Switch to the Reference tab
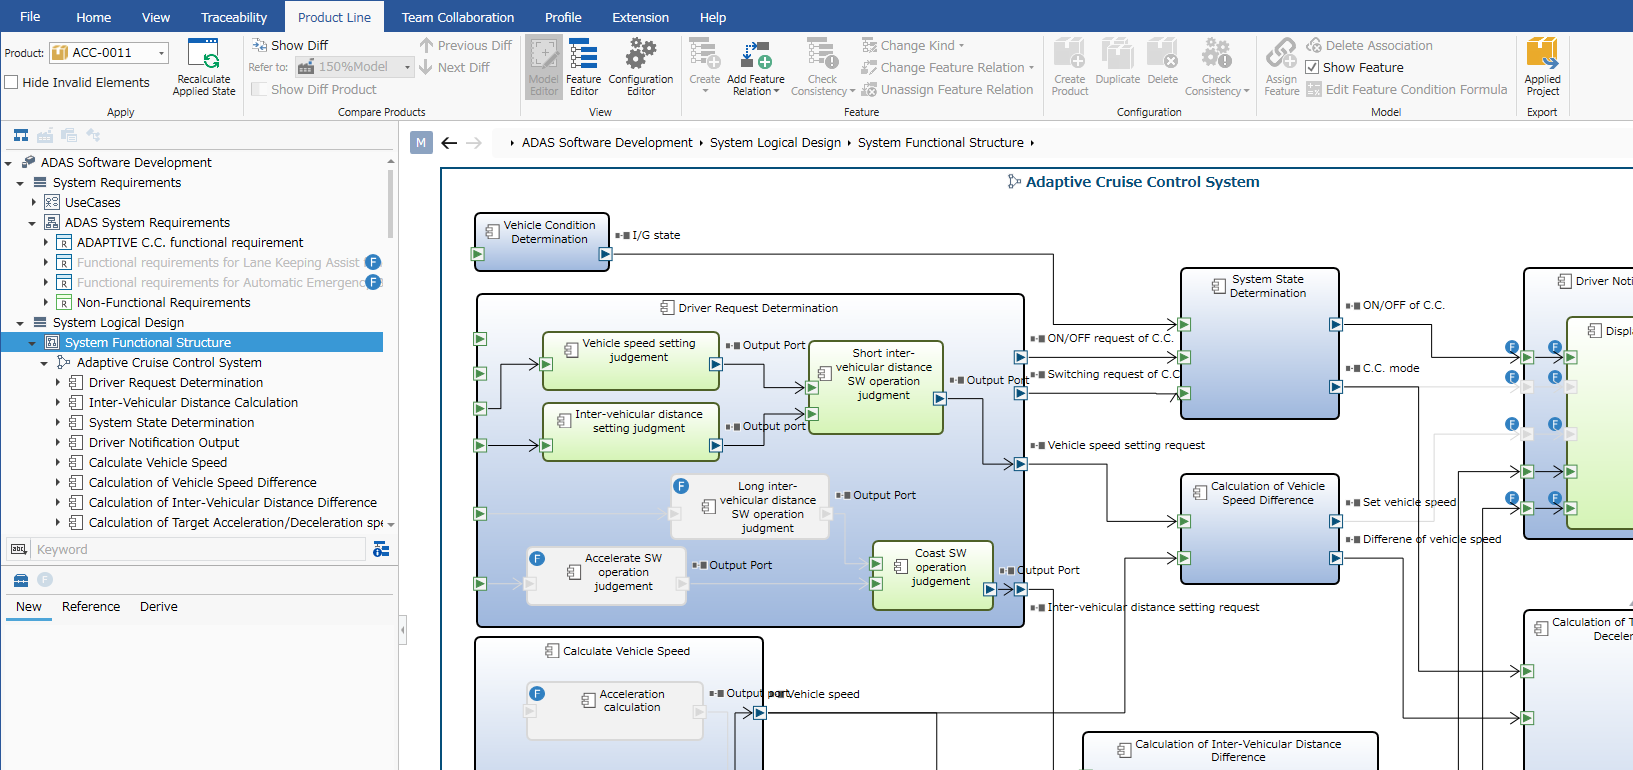This screenshot has width=1633, height=770. point(91,607)
